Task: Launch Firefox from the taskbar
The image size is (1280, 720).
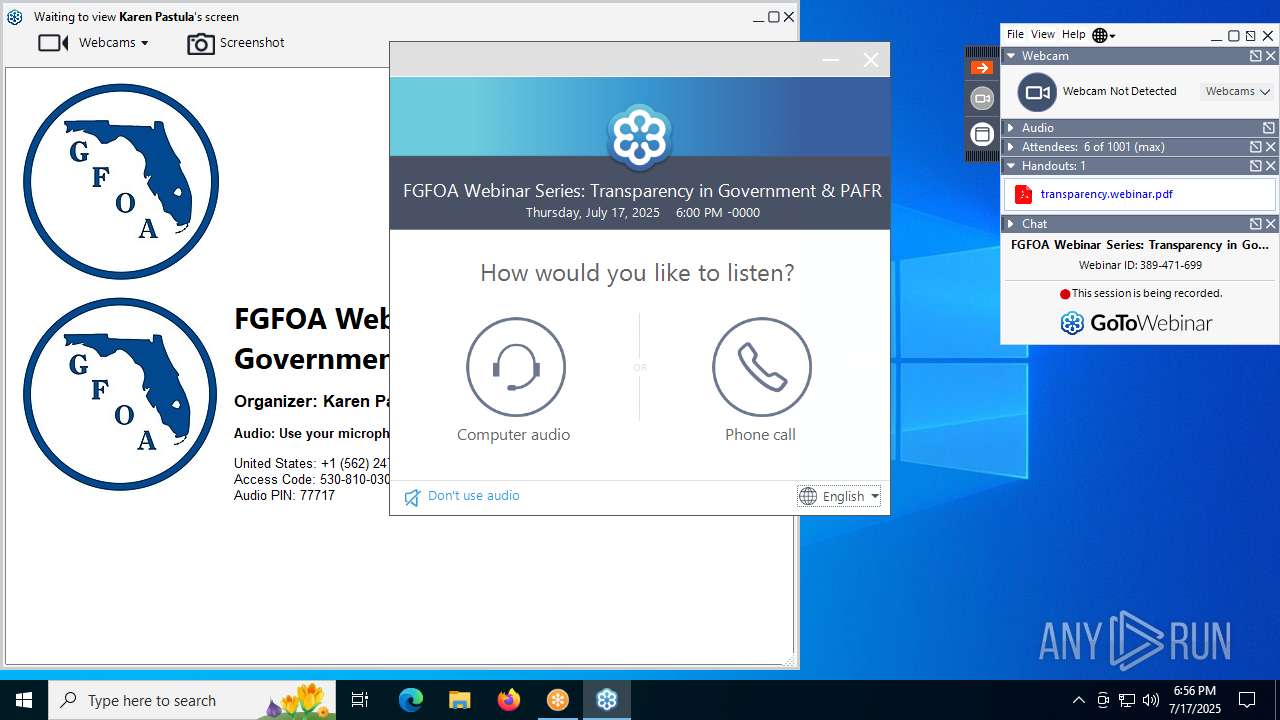Action: point(508,700)
